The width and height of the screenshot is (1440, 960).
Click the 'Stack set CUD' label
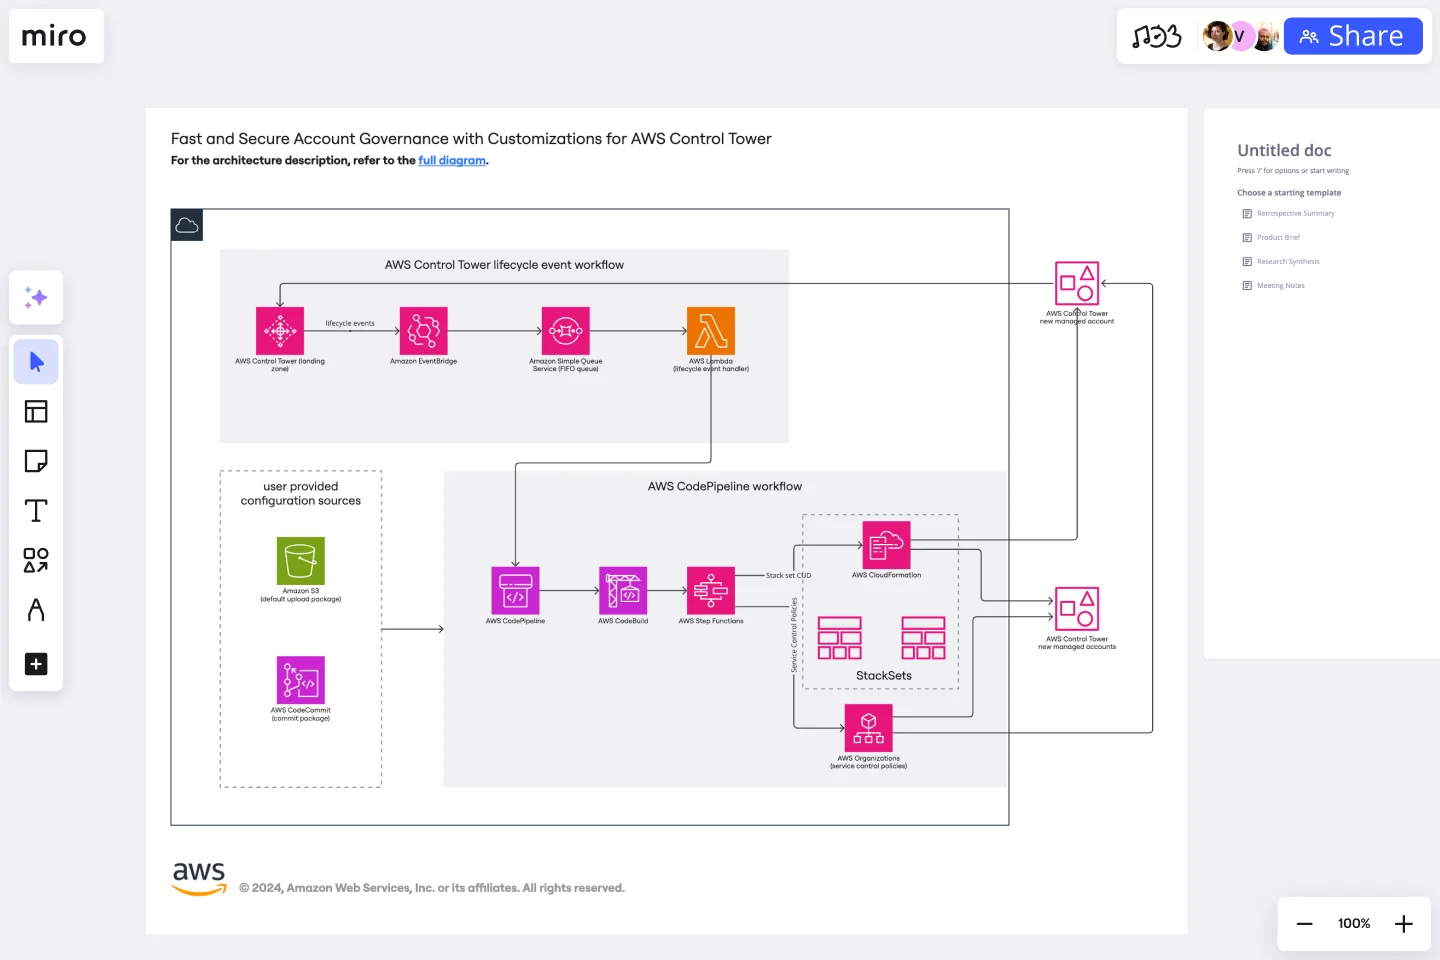[x=789, y=576]
